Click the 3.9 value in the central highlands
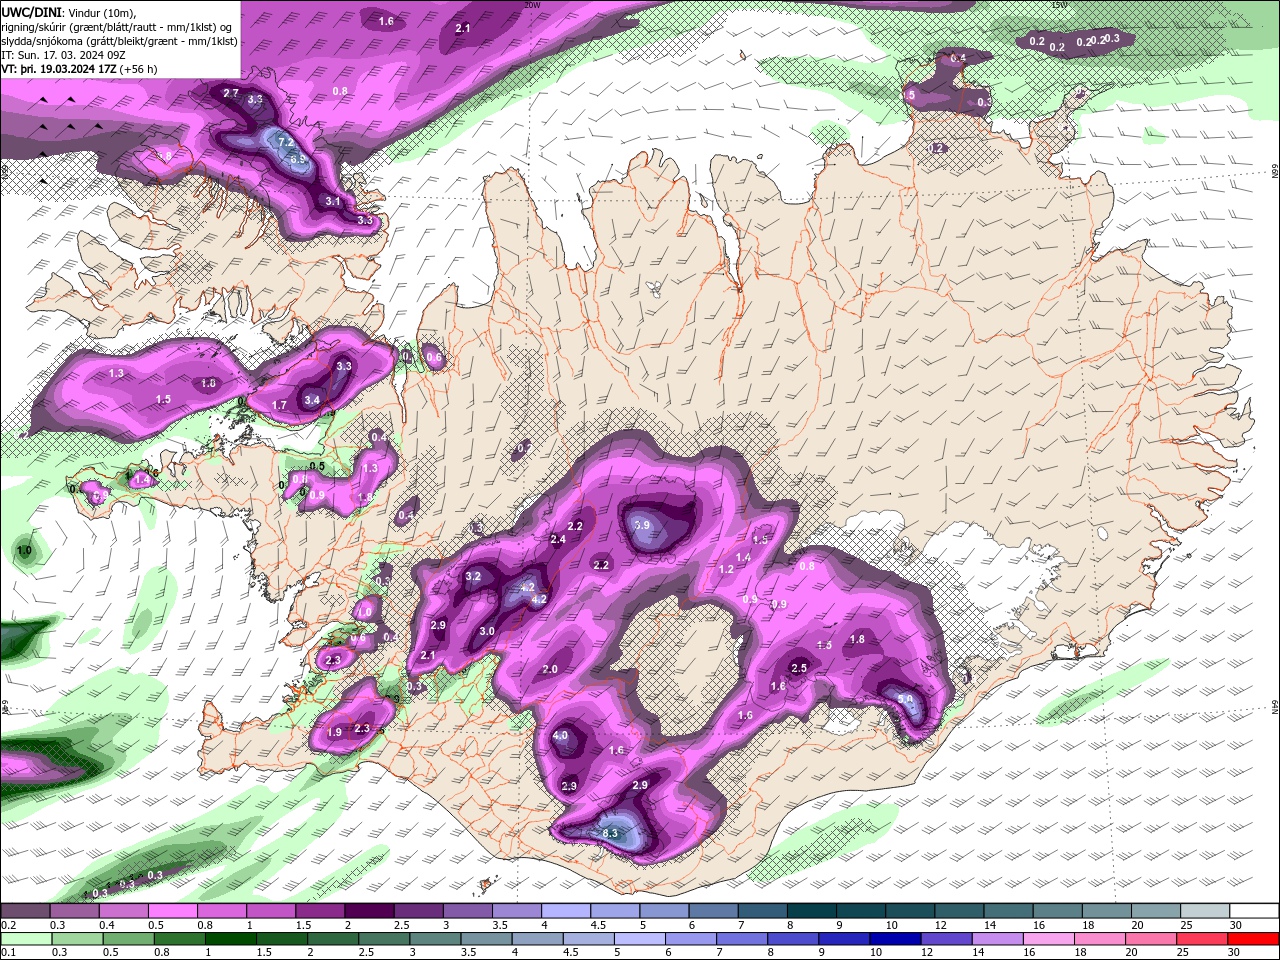This screenshot has height=960, width=1280. [x=643, y=525]
